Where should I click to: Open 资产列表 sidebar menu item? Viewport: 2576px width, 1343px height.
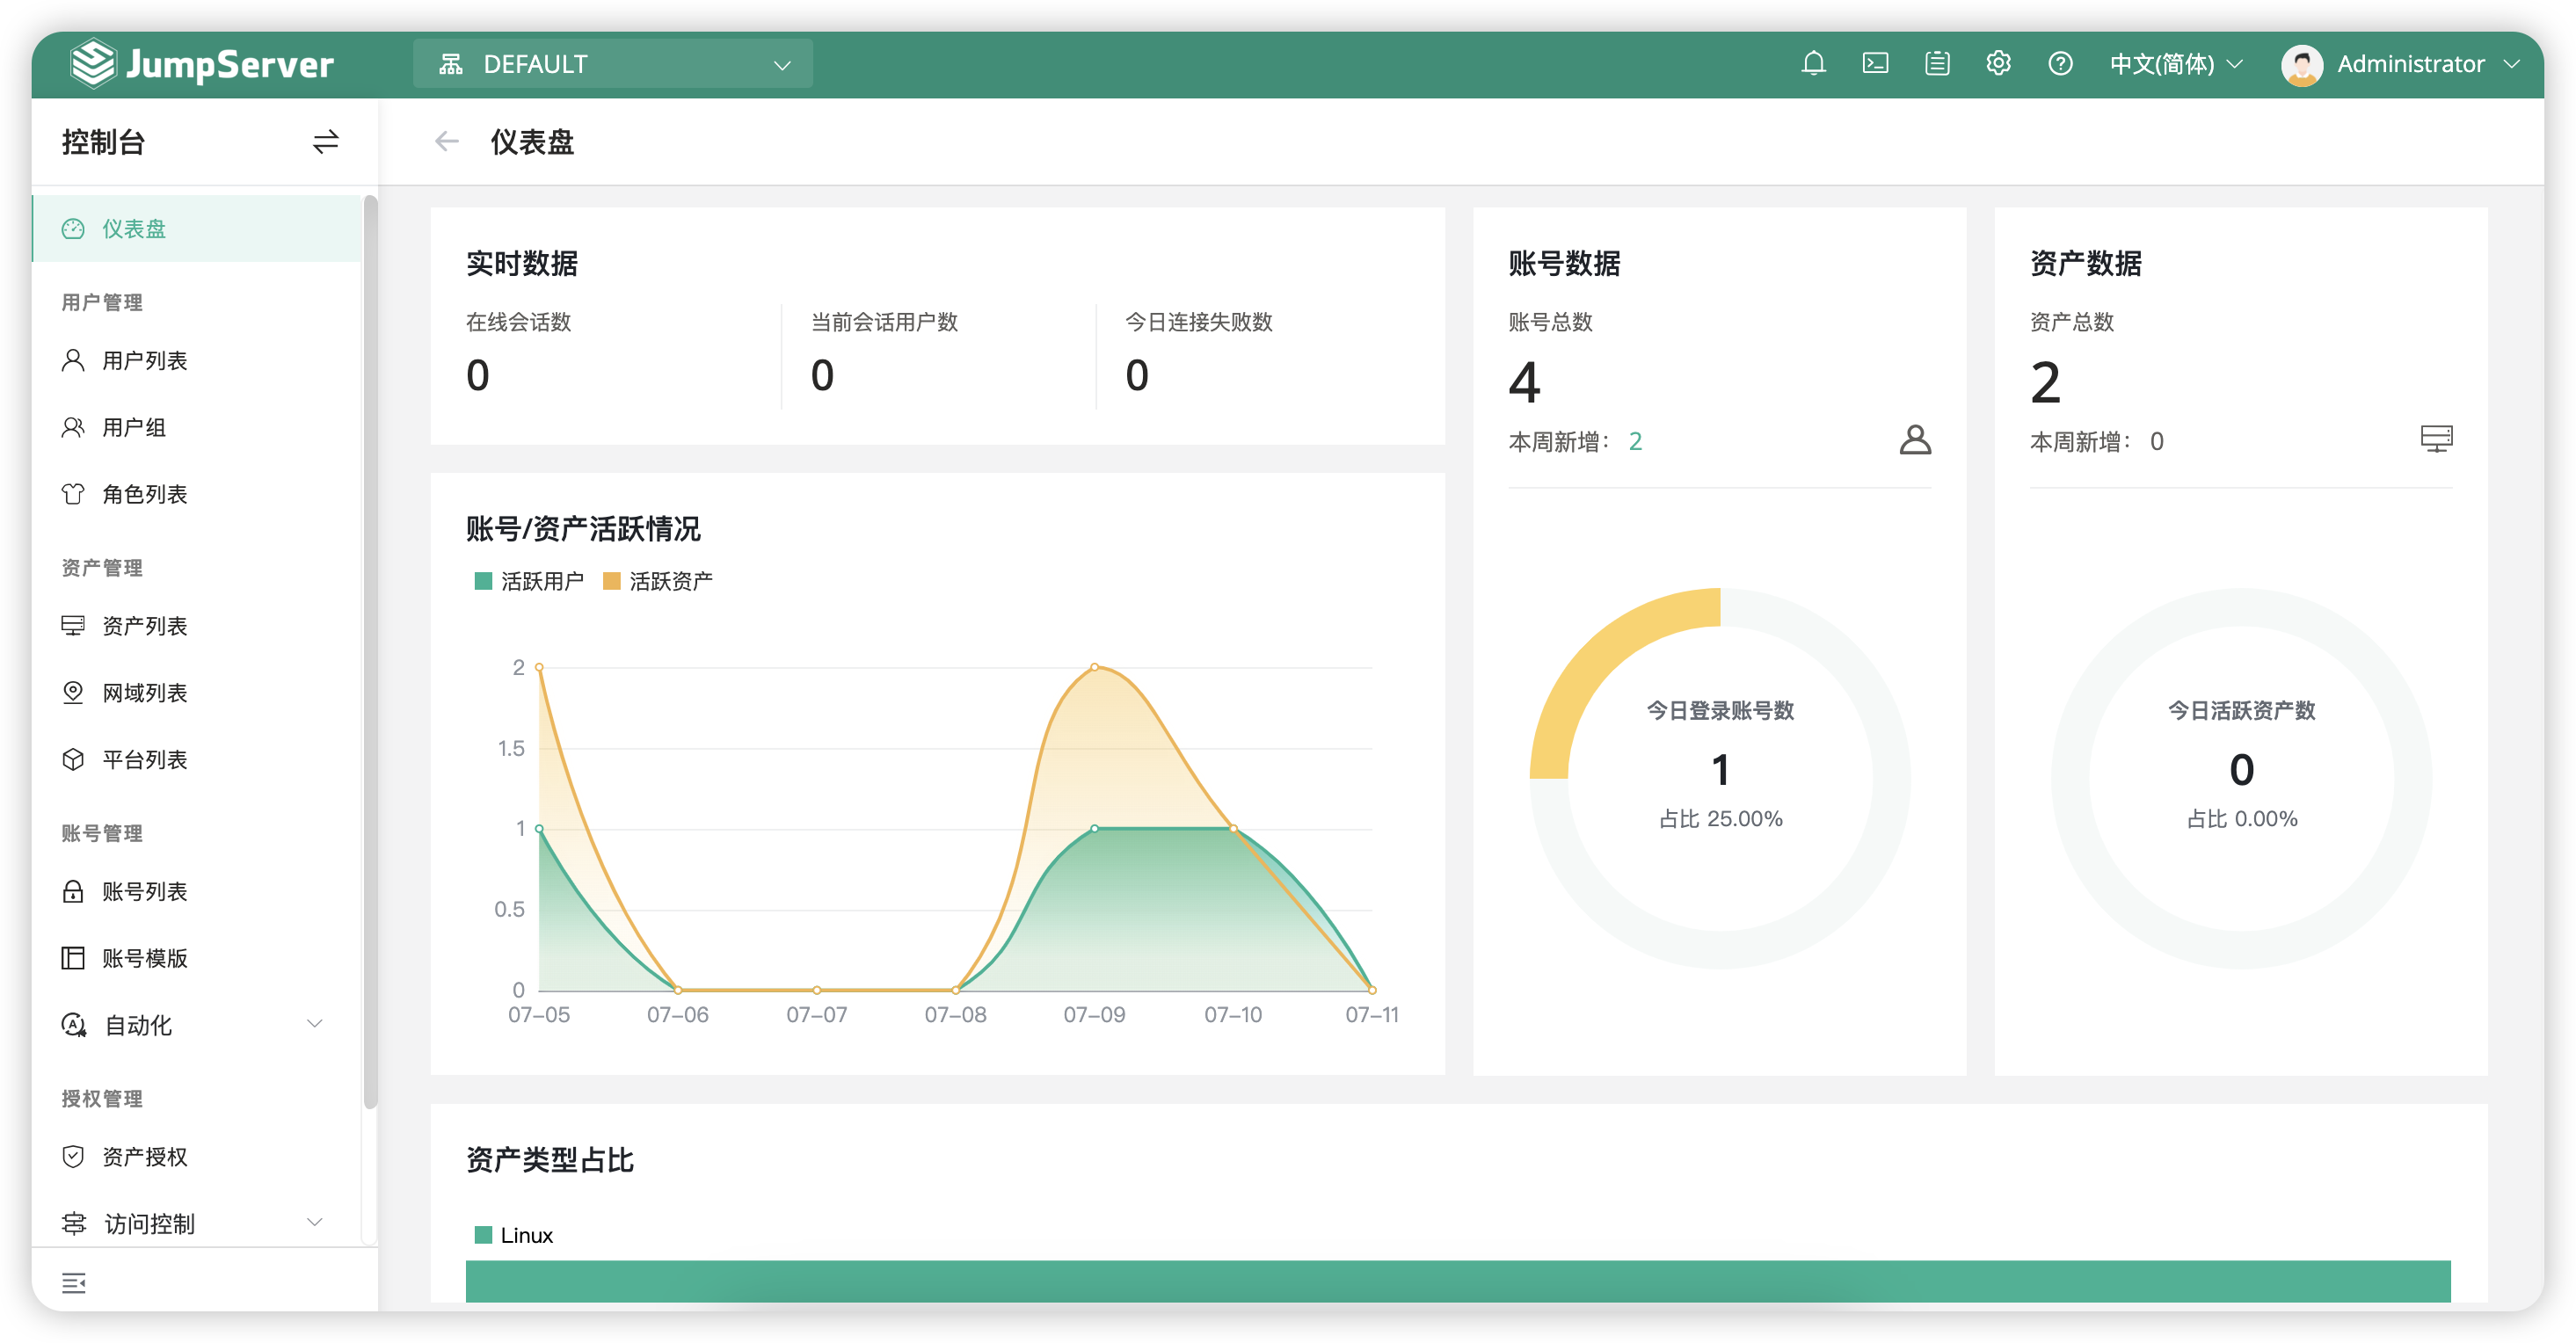(144, 626)
